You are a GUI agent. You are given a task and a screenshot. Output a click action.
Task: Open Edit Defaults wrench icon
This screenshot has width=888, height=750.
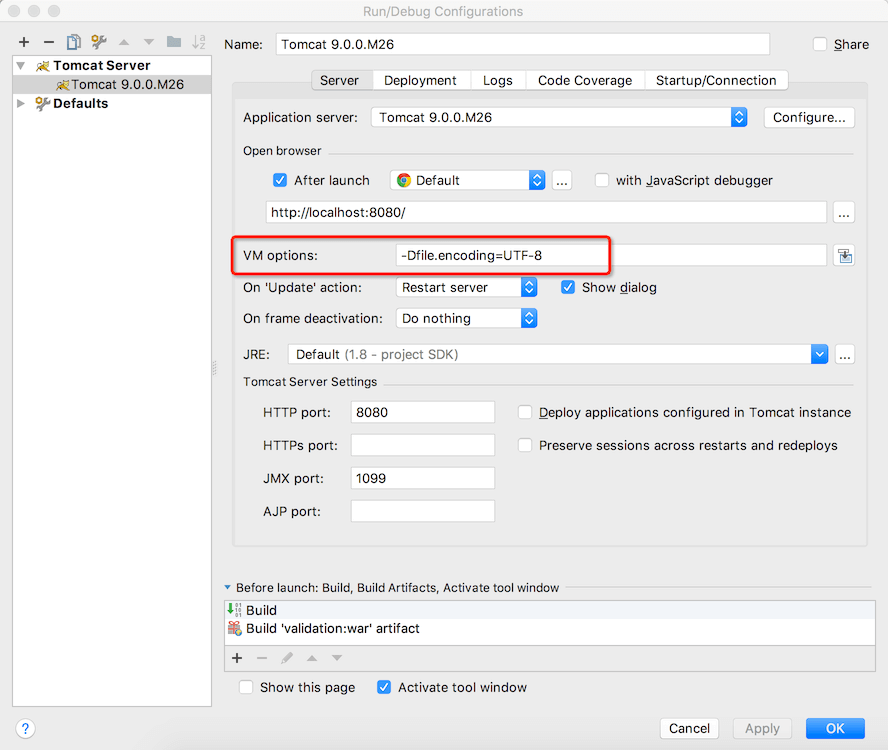(x=99, y=42)
